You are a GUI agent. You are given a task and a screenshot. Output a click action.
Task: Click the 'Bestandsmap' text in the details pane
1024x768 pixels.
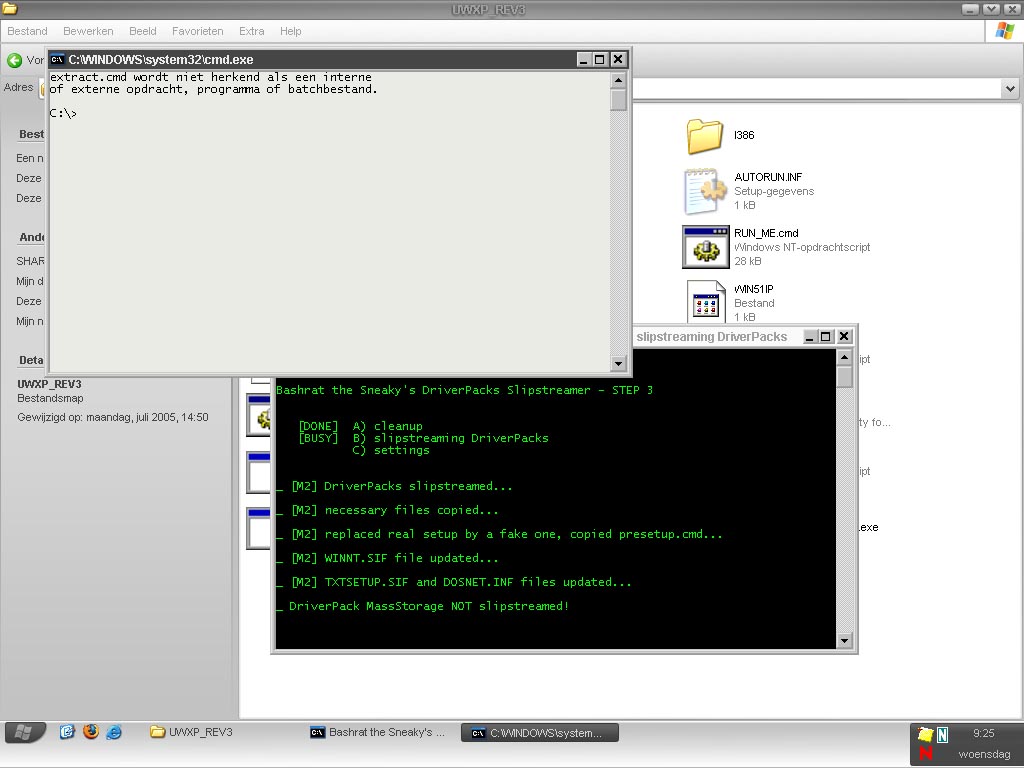pos(50,398)
